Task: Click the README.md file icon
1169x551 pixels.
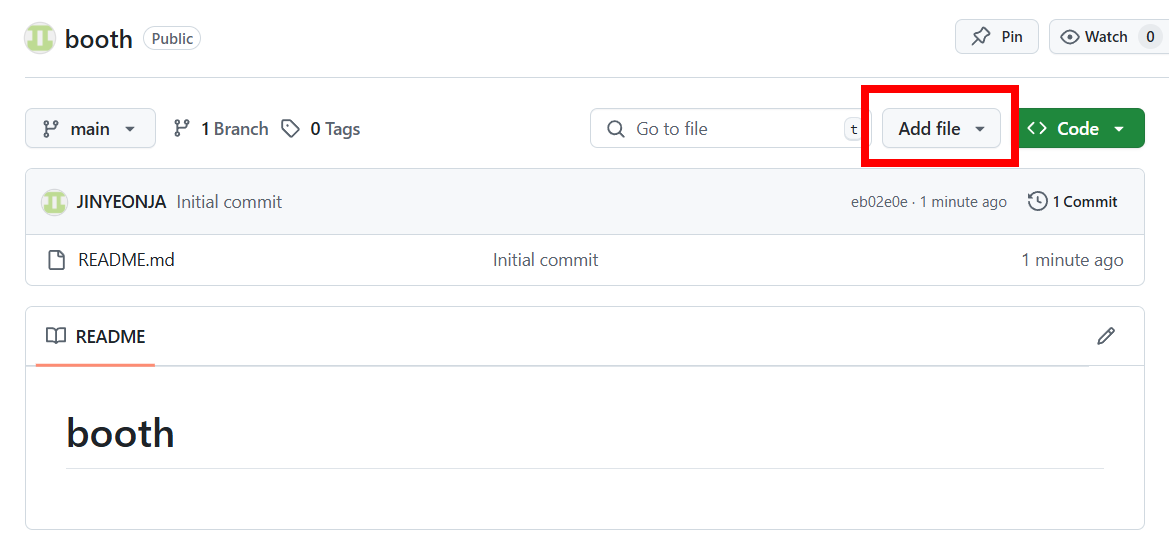Action: [x=57, y=260]
